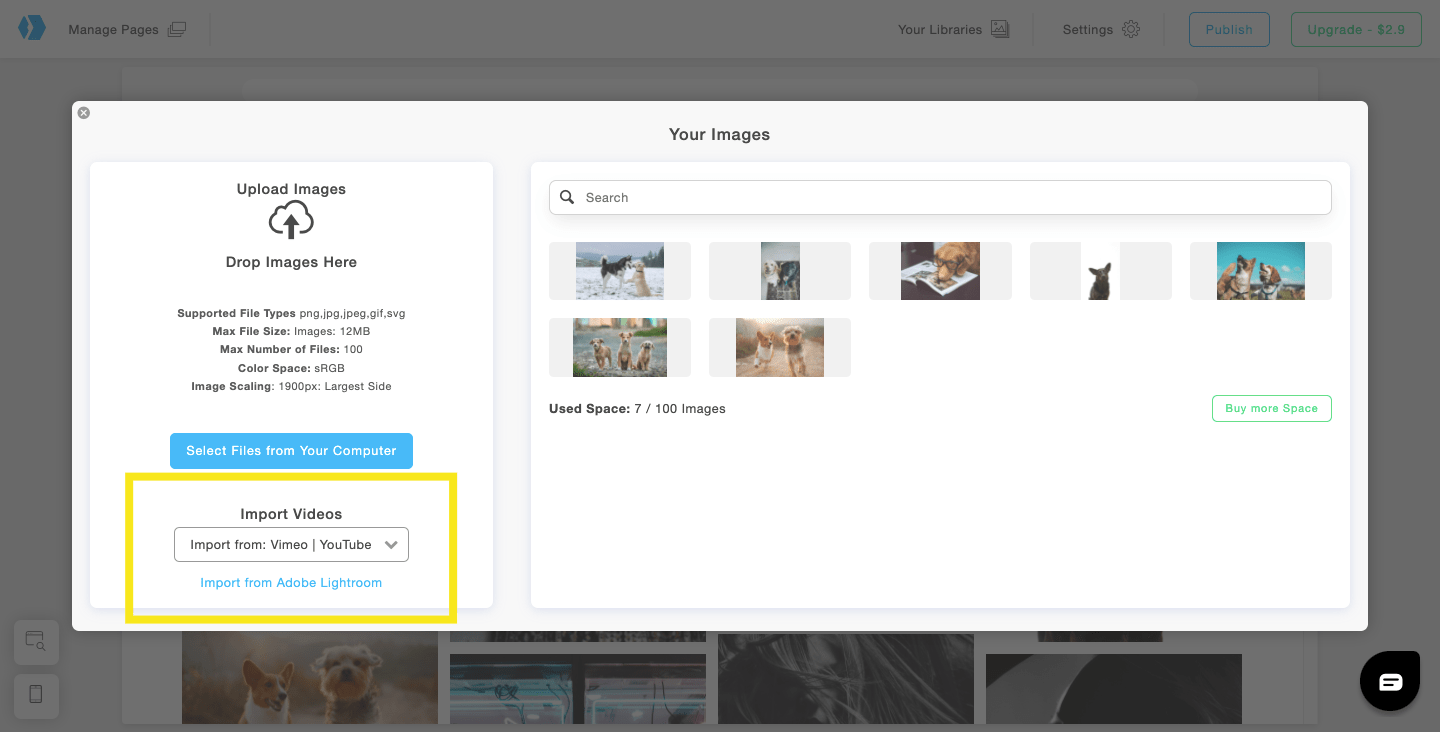Click the Max Number of Files: 100 text
This screenshot has height=732, width=1440.
click(x=291, y=349)
